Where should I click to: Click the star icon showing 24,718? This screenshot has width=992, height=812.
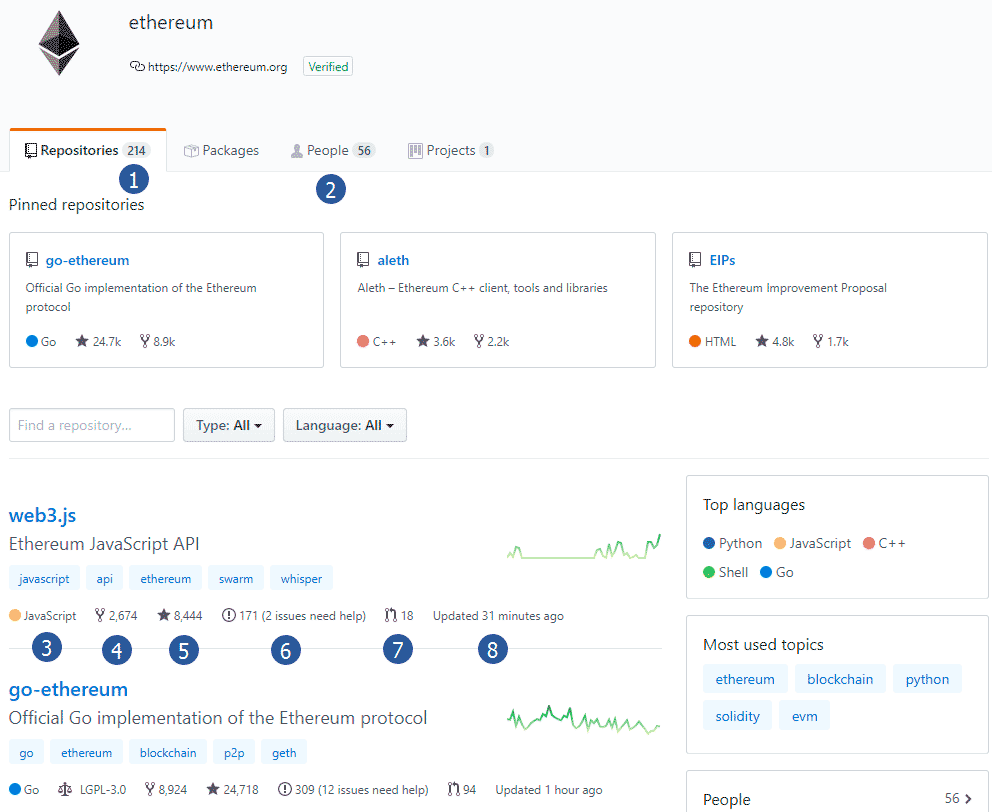[x=213, y=789]
